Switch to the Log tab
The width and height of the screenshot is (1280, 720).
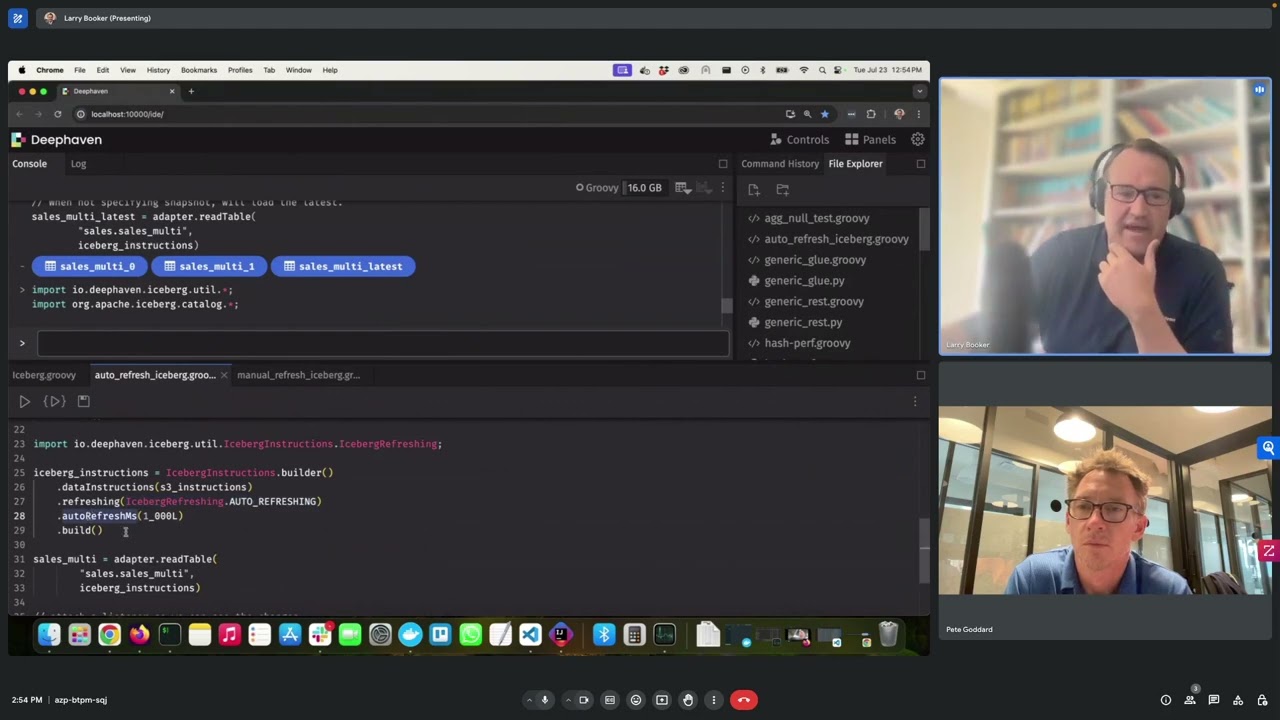[x=78, y=164]
